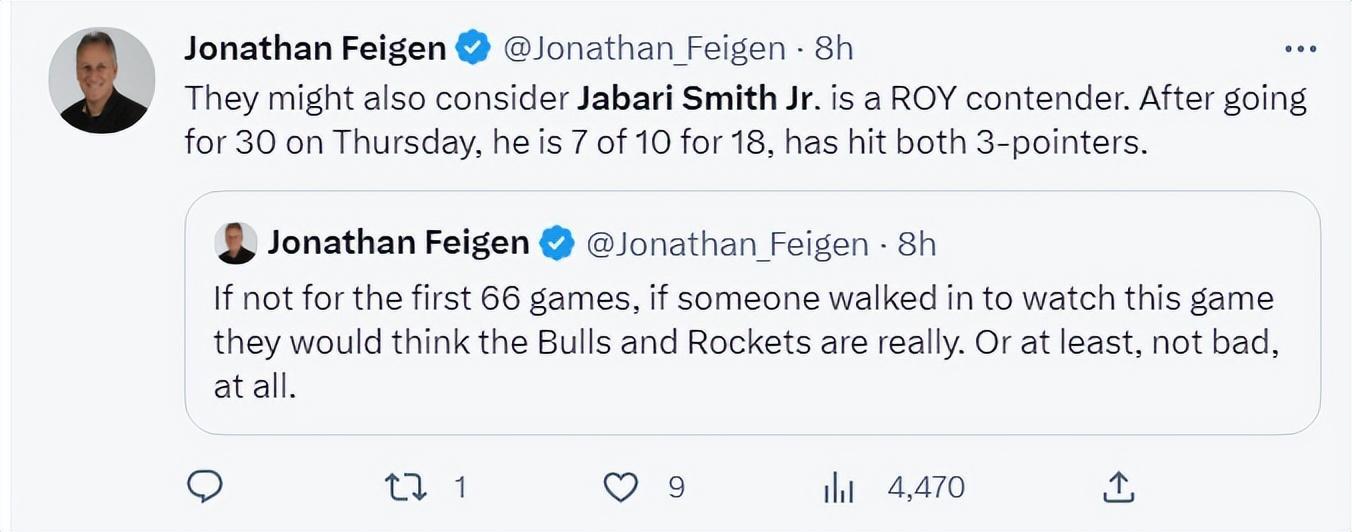Click the share upload icon
The height and width of the screenshot is (532, 1352).
(1117, 487)
